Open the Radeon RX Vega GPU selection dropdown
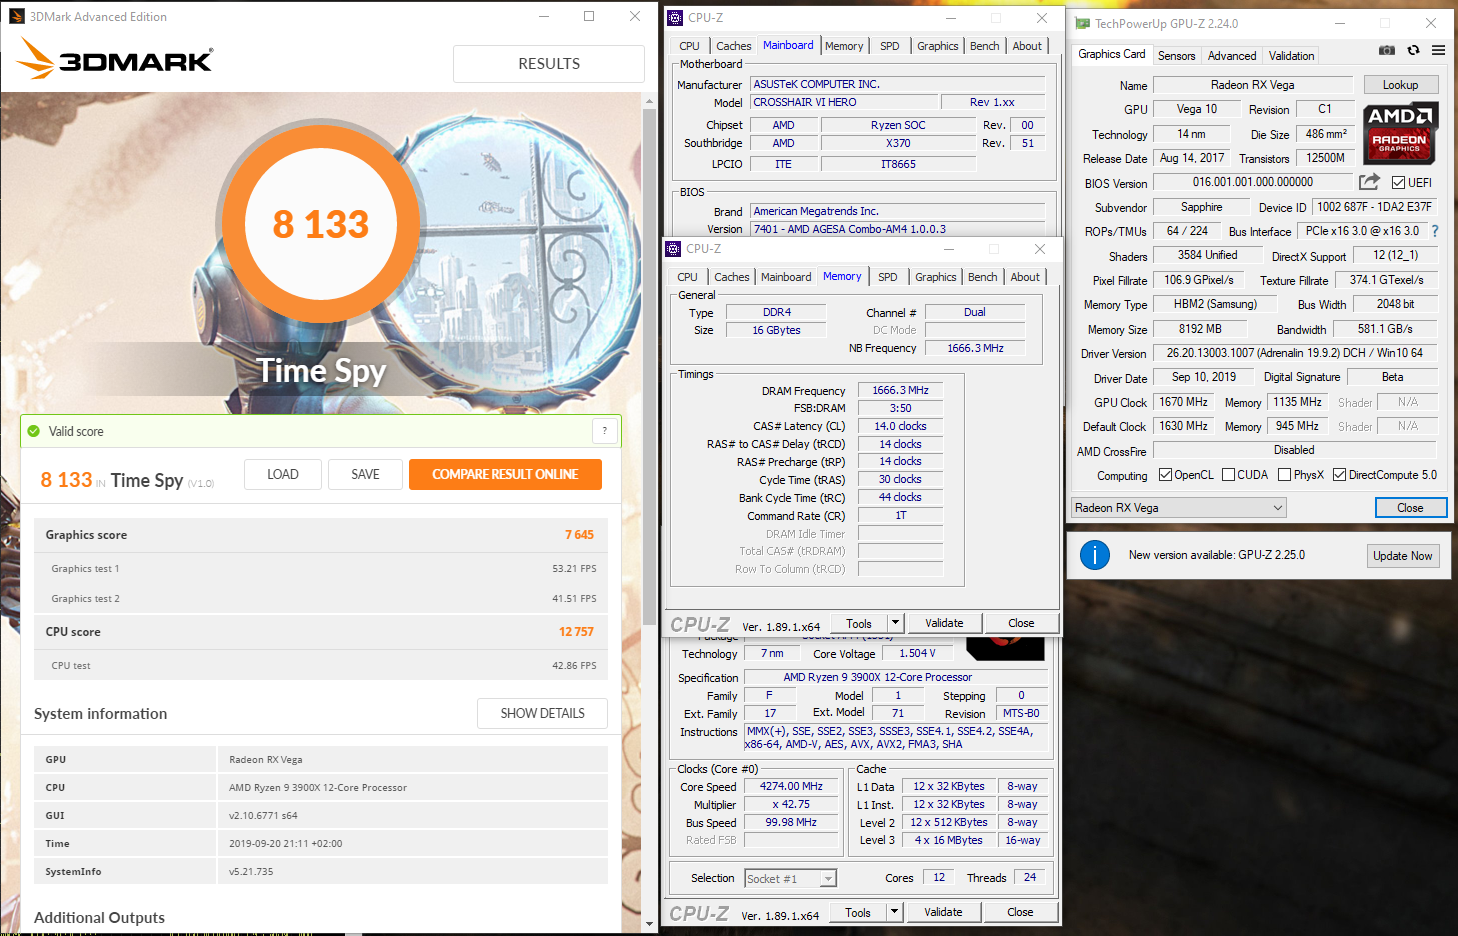Viewport: 1458px width, 936px height. (1178, 508)
